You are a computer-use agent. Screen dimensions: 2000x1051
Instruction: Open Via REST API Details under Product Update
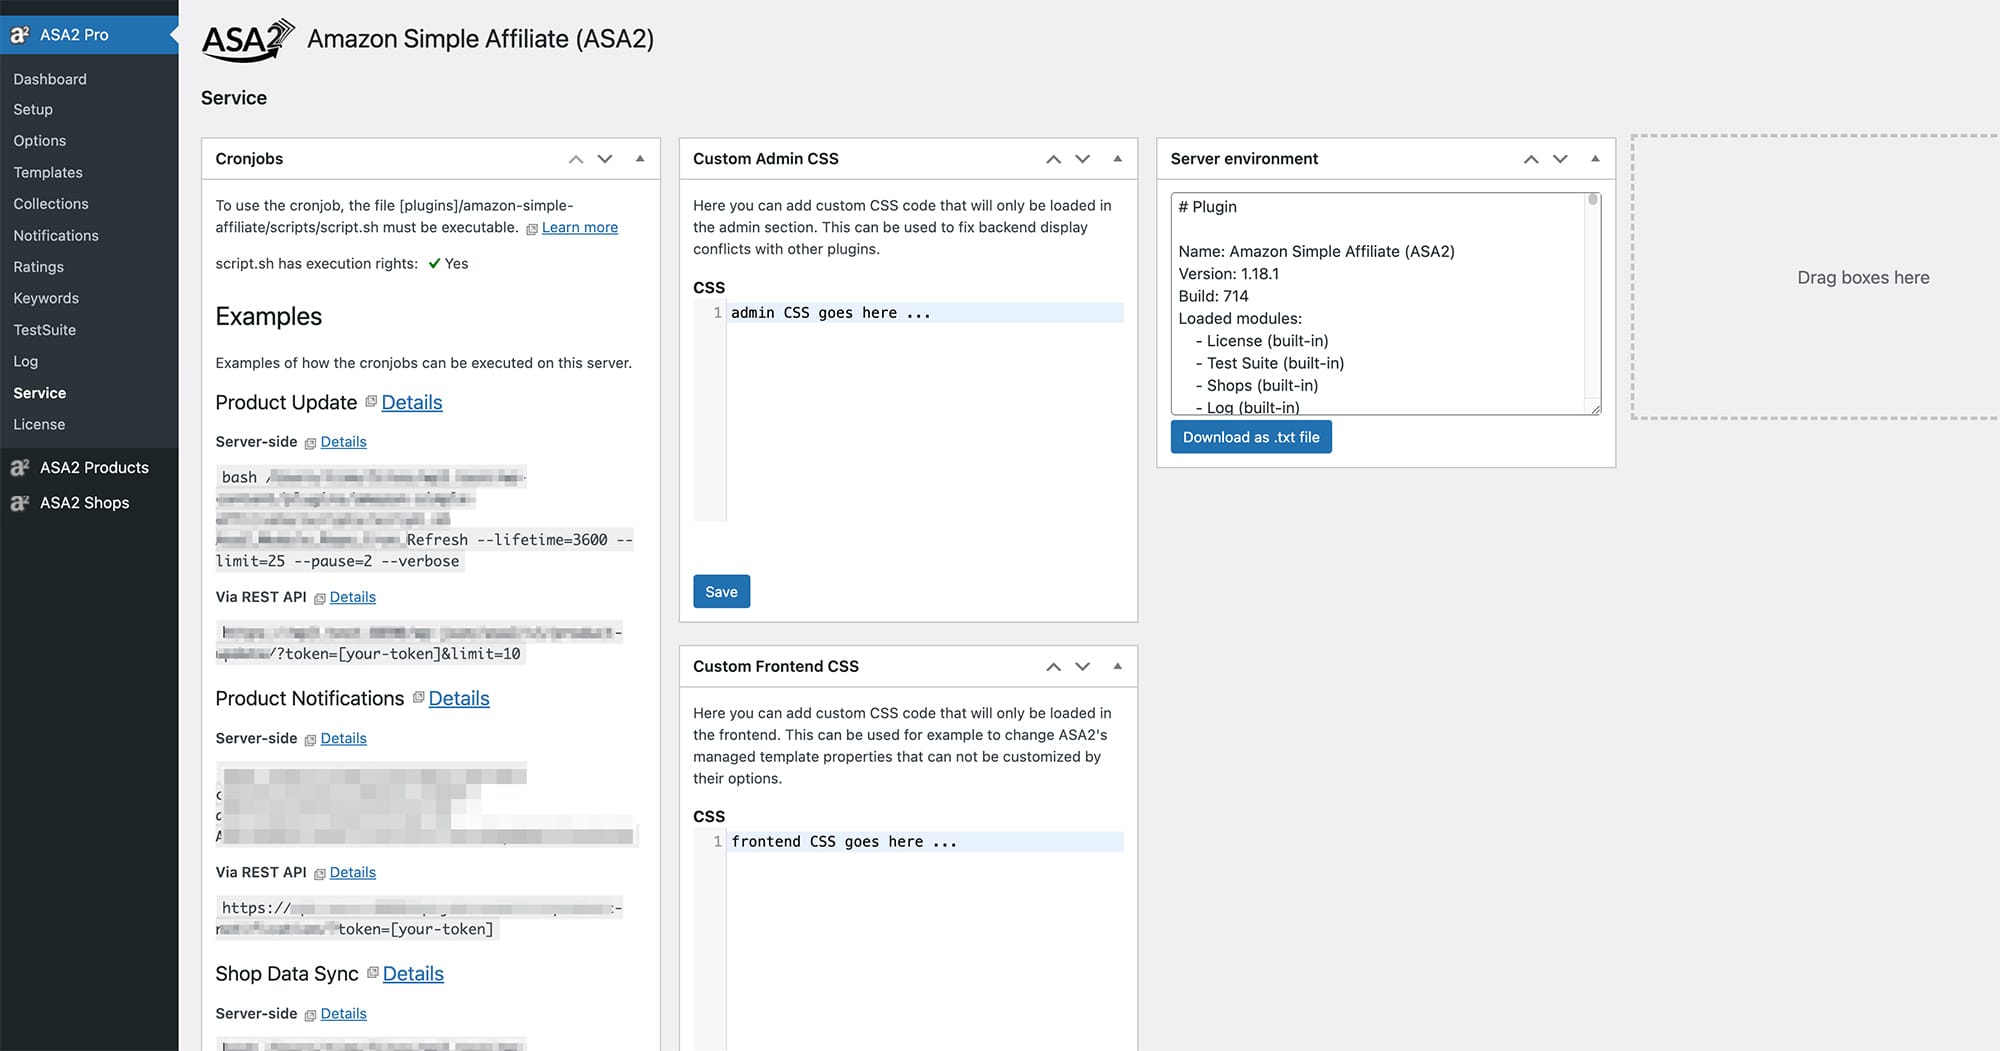[353, 597]
